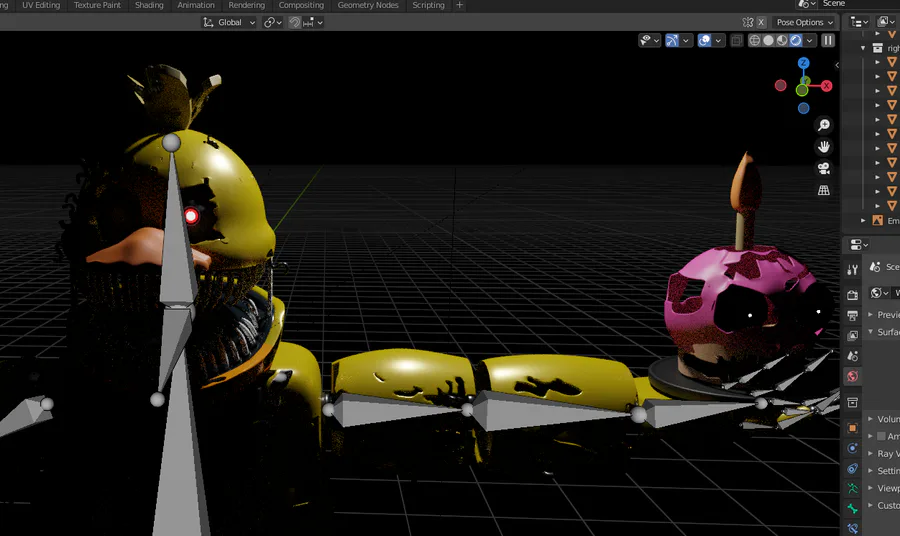Toggle X-ray view mode

[737, 40]
